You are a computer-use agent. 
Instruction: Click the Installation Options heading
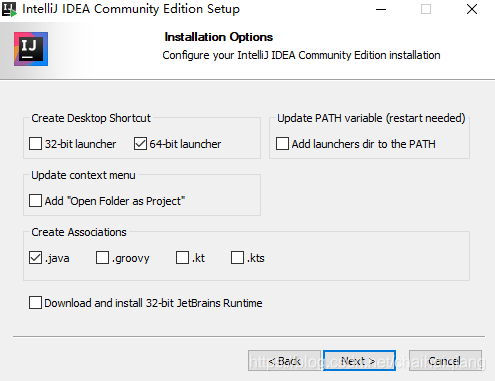coord(219,37)
